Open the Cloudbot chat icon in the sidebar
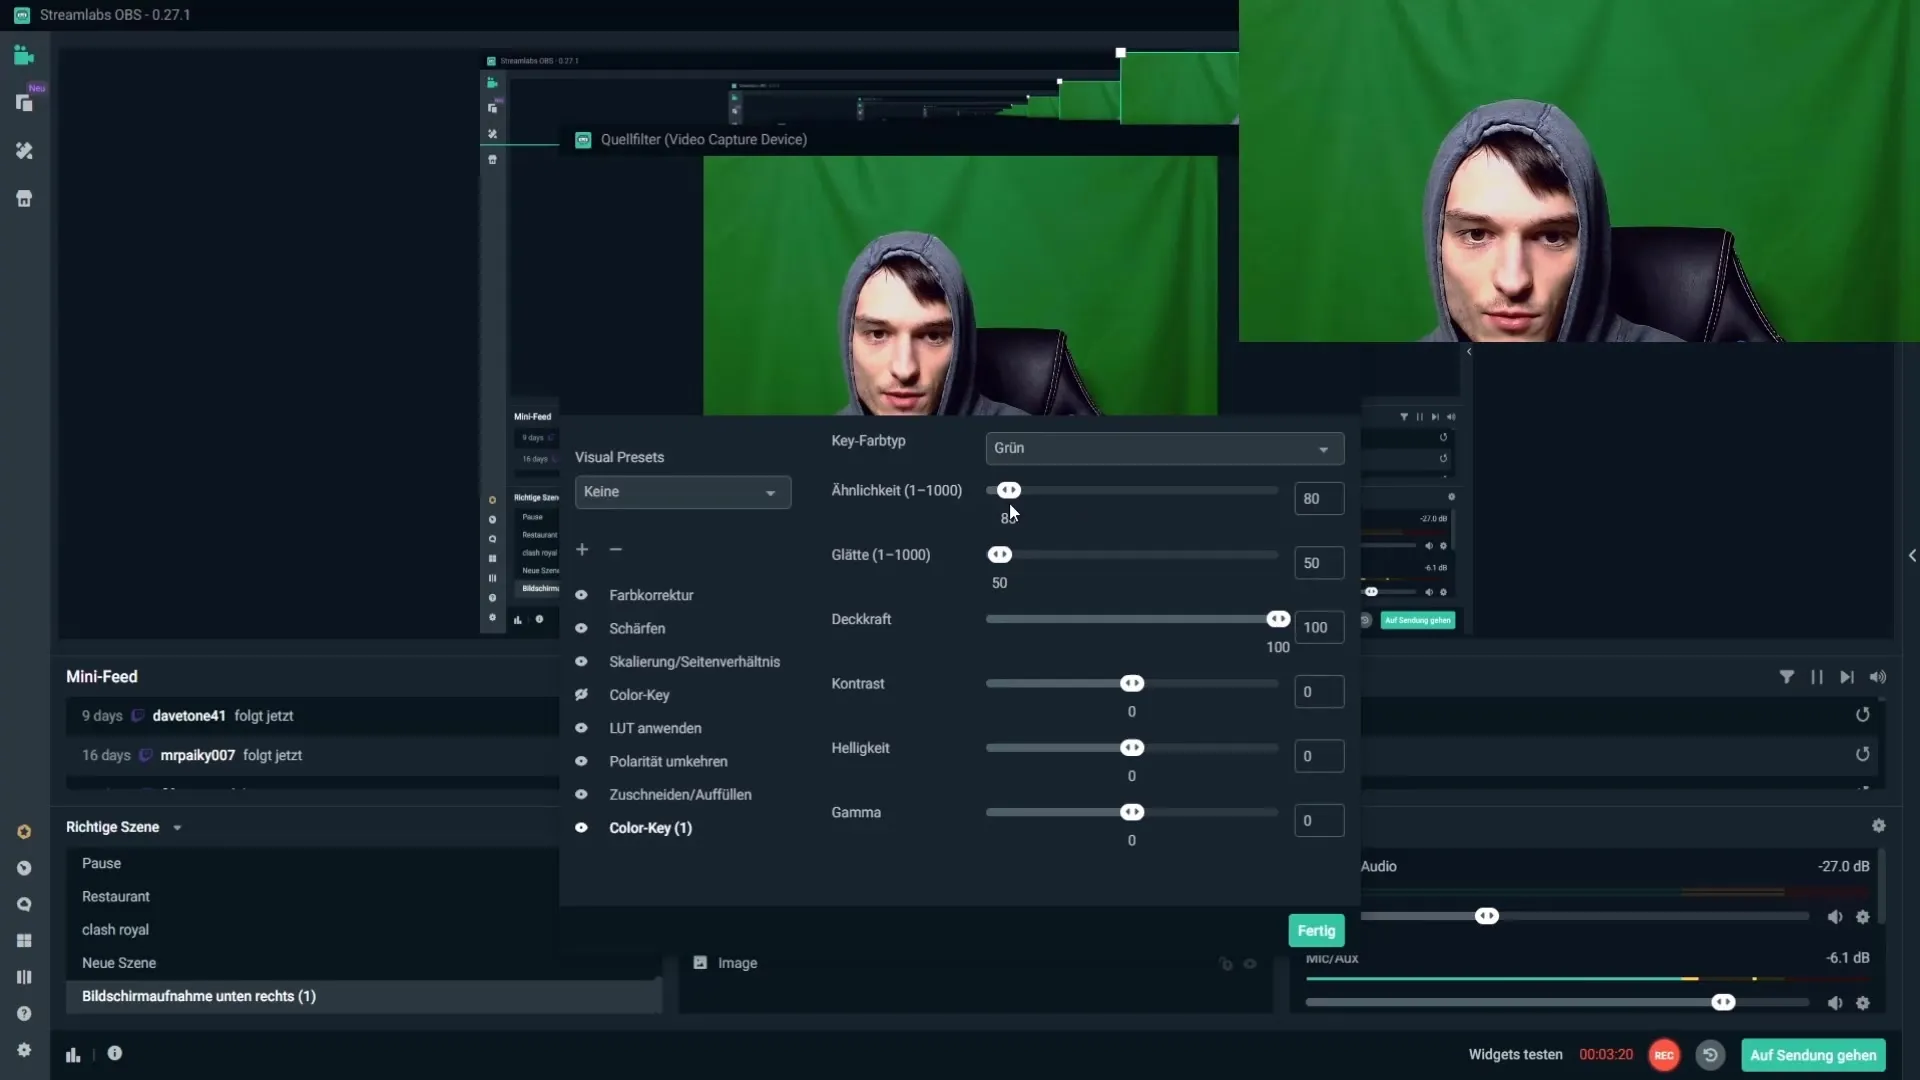 [24, 904]
